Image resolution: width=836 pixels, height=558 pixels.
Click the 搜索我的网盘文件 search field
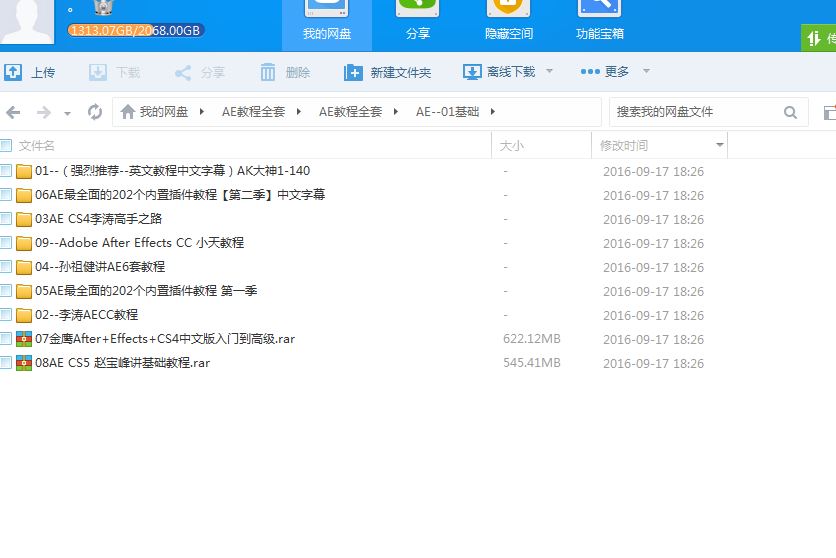(x=693, y=112)
